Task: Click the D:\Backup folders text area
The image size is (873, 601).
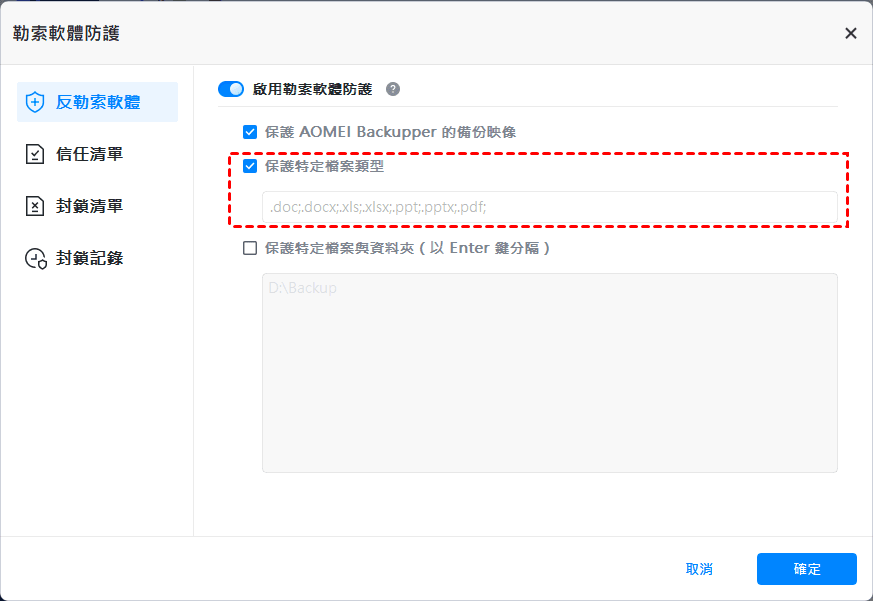Action: 550,373
